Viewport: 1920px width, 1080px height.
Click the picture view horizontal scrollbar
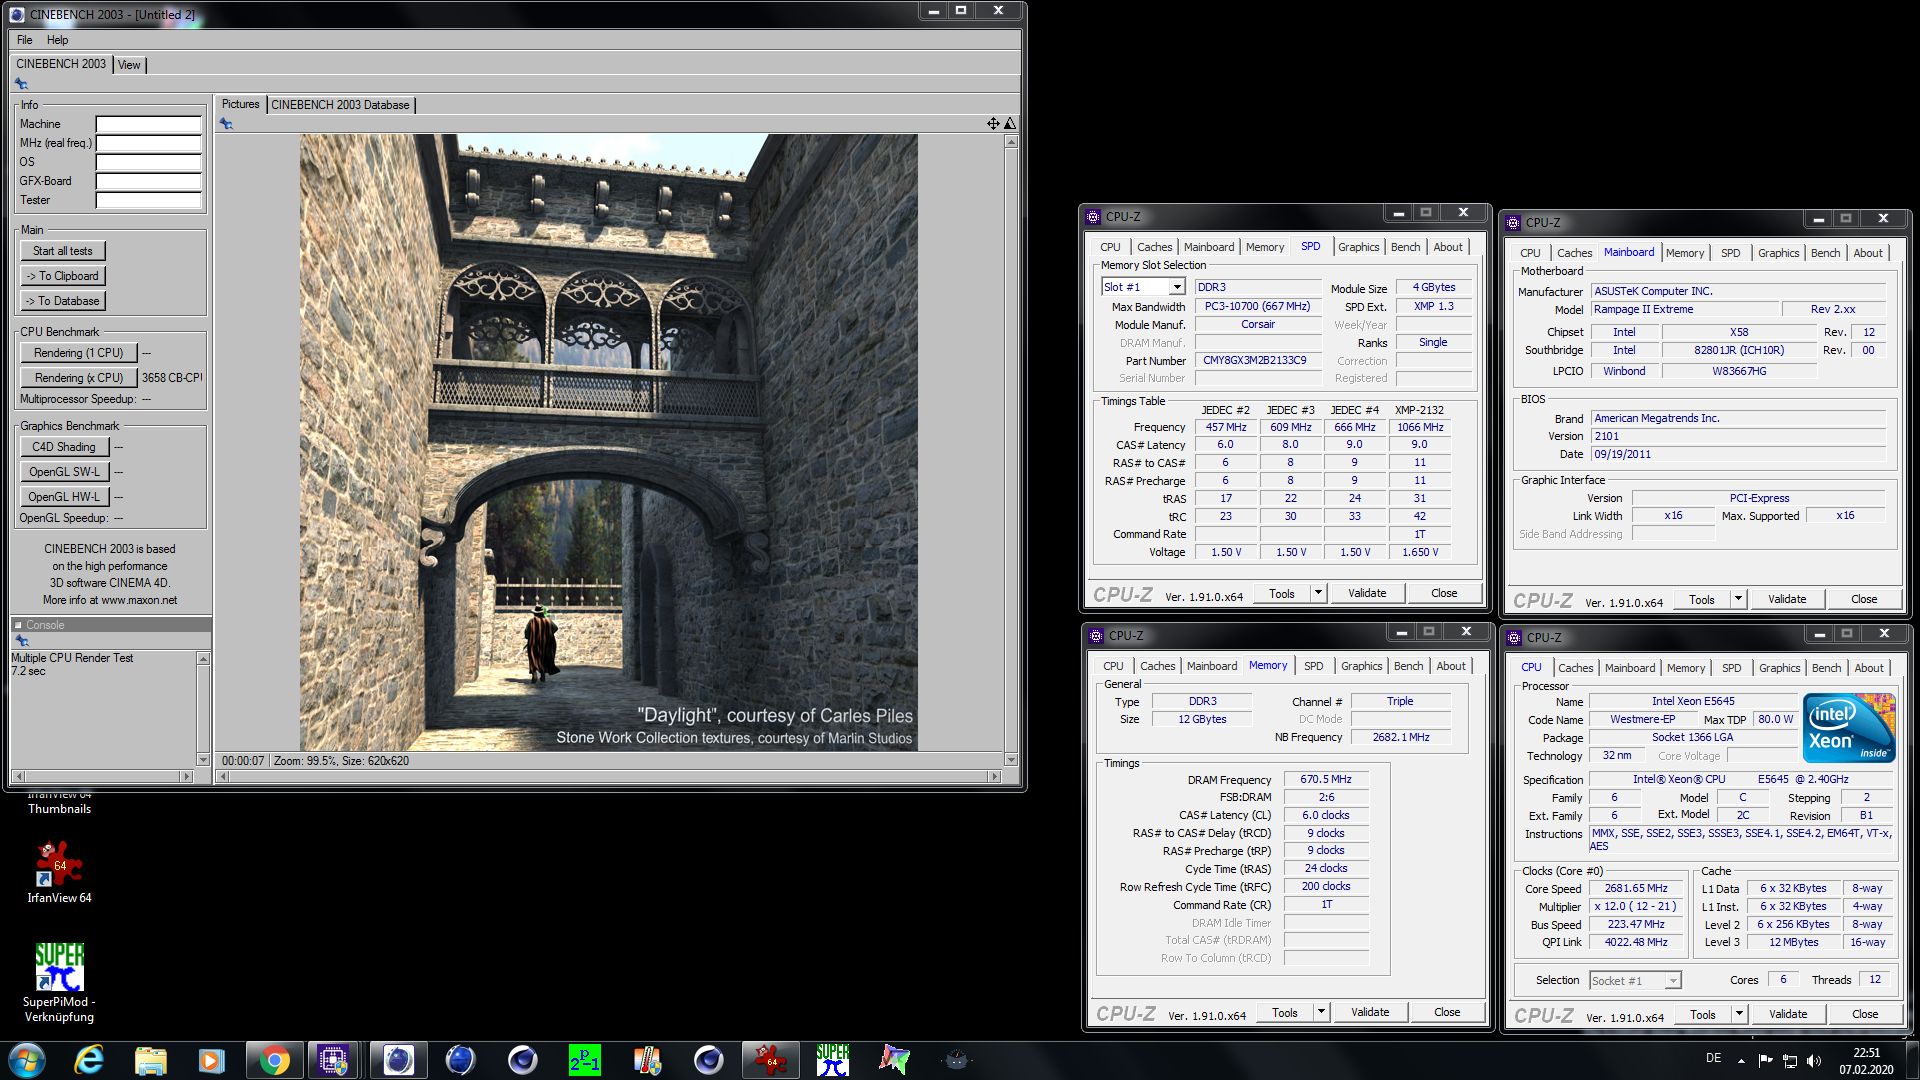(x=607, y=776)
